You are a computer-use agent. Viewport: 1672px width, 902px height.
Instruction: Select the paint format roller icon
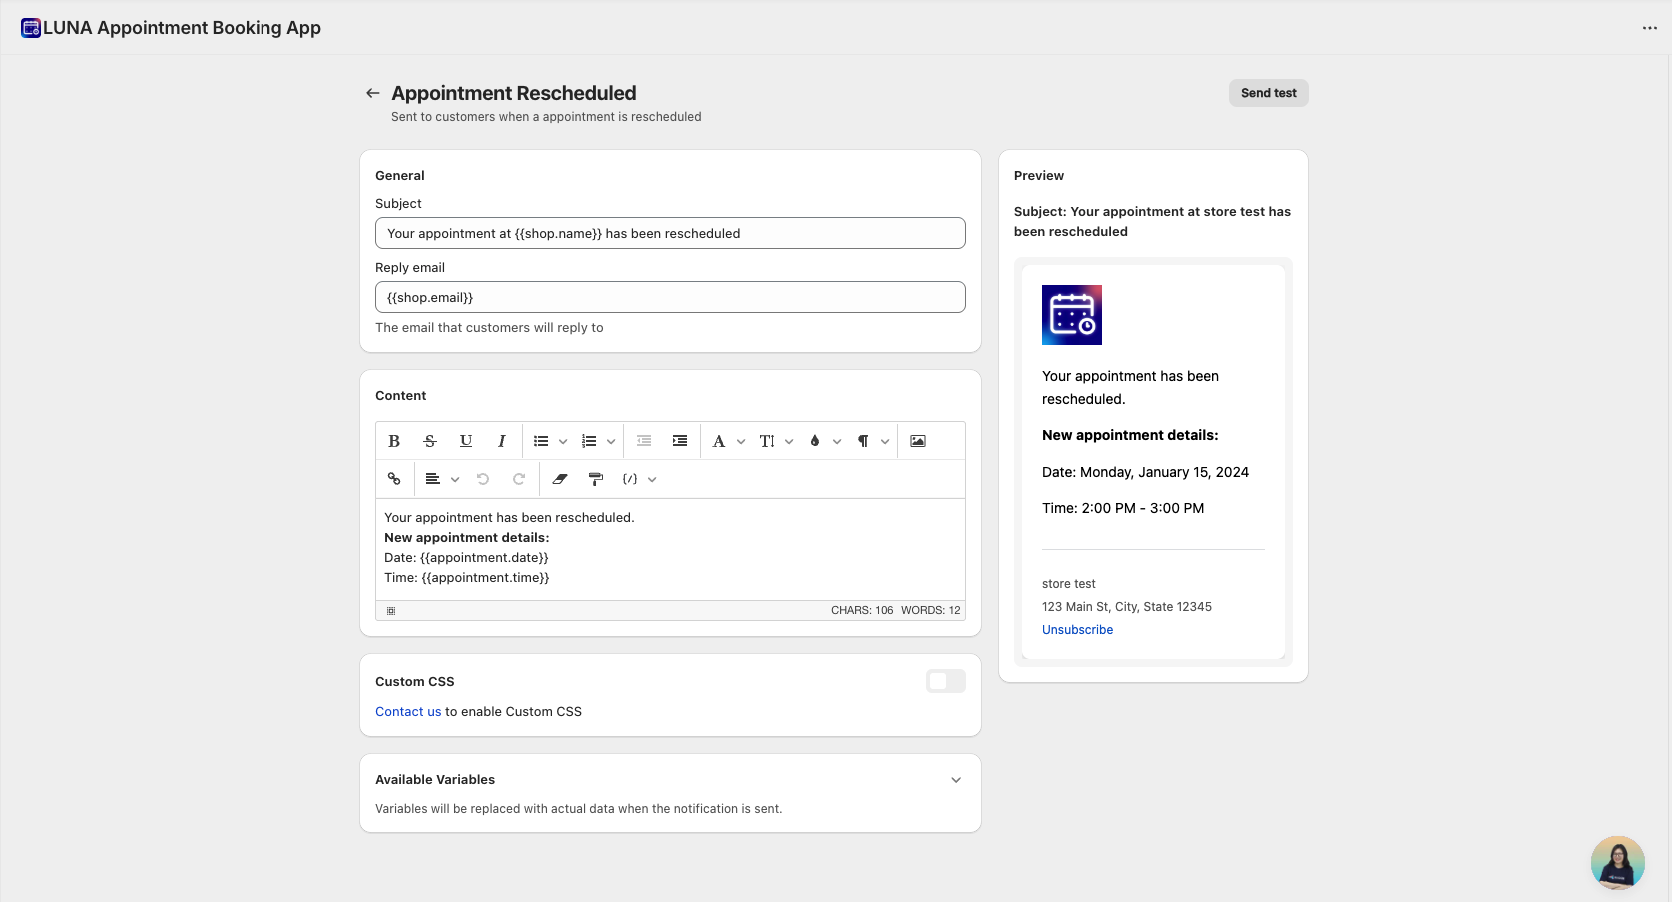click(x=596, y=479)
